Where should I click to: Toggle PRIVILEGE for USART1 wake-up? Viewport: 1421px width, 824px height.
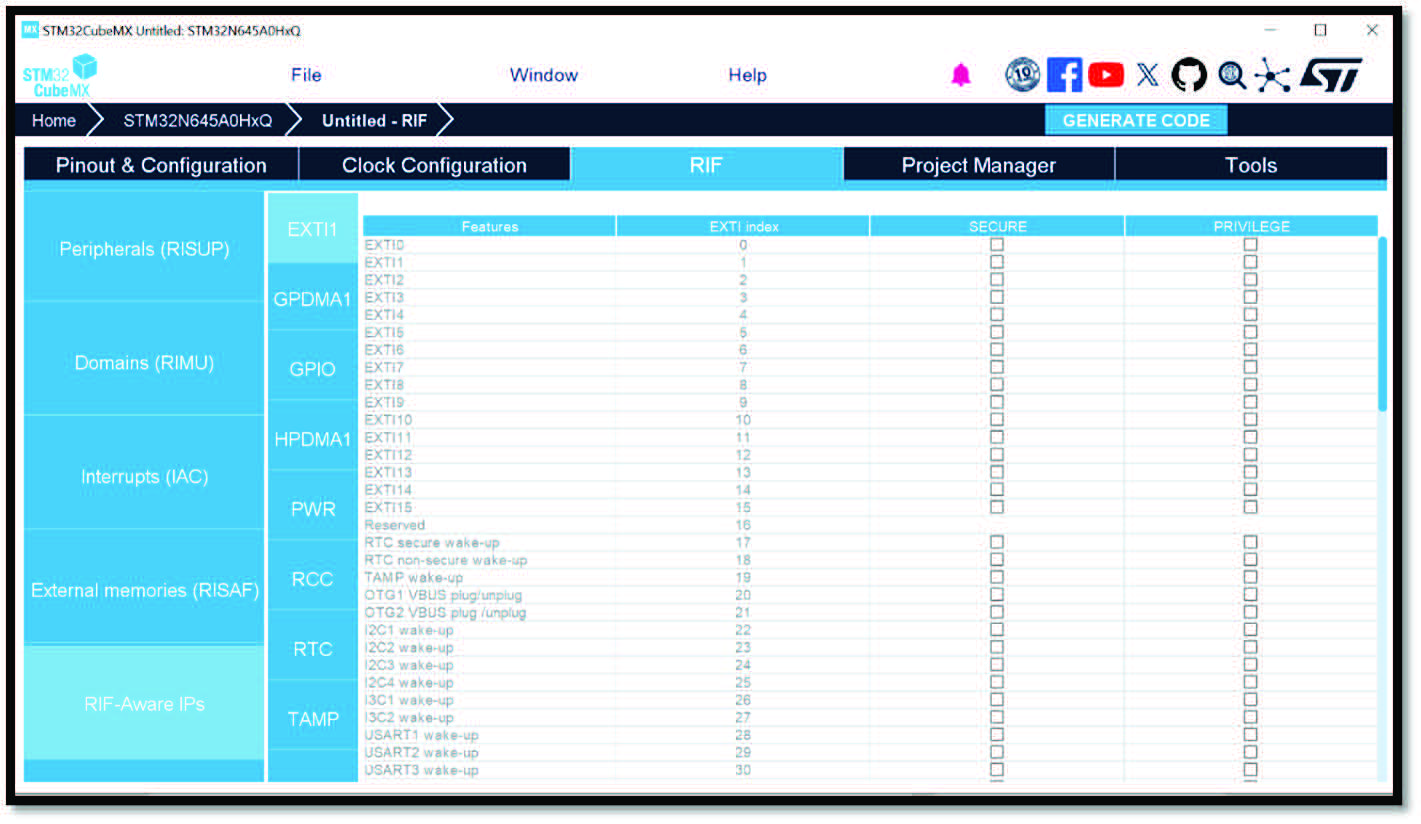click(x=1251, y=735)
